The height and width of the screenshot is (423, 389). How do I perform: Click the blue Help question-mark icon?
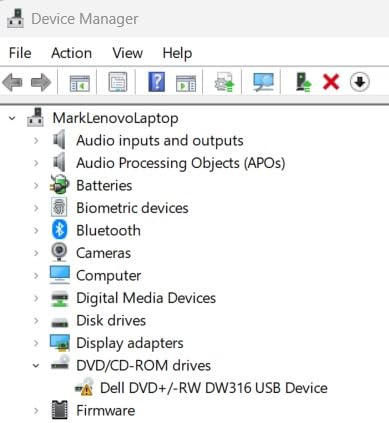[156, 82]
